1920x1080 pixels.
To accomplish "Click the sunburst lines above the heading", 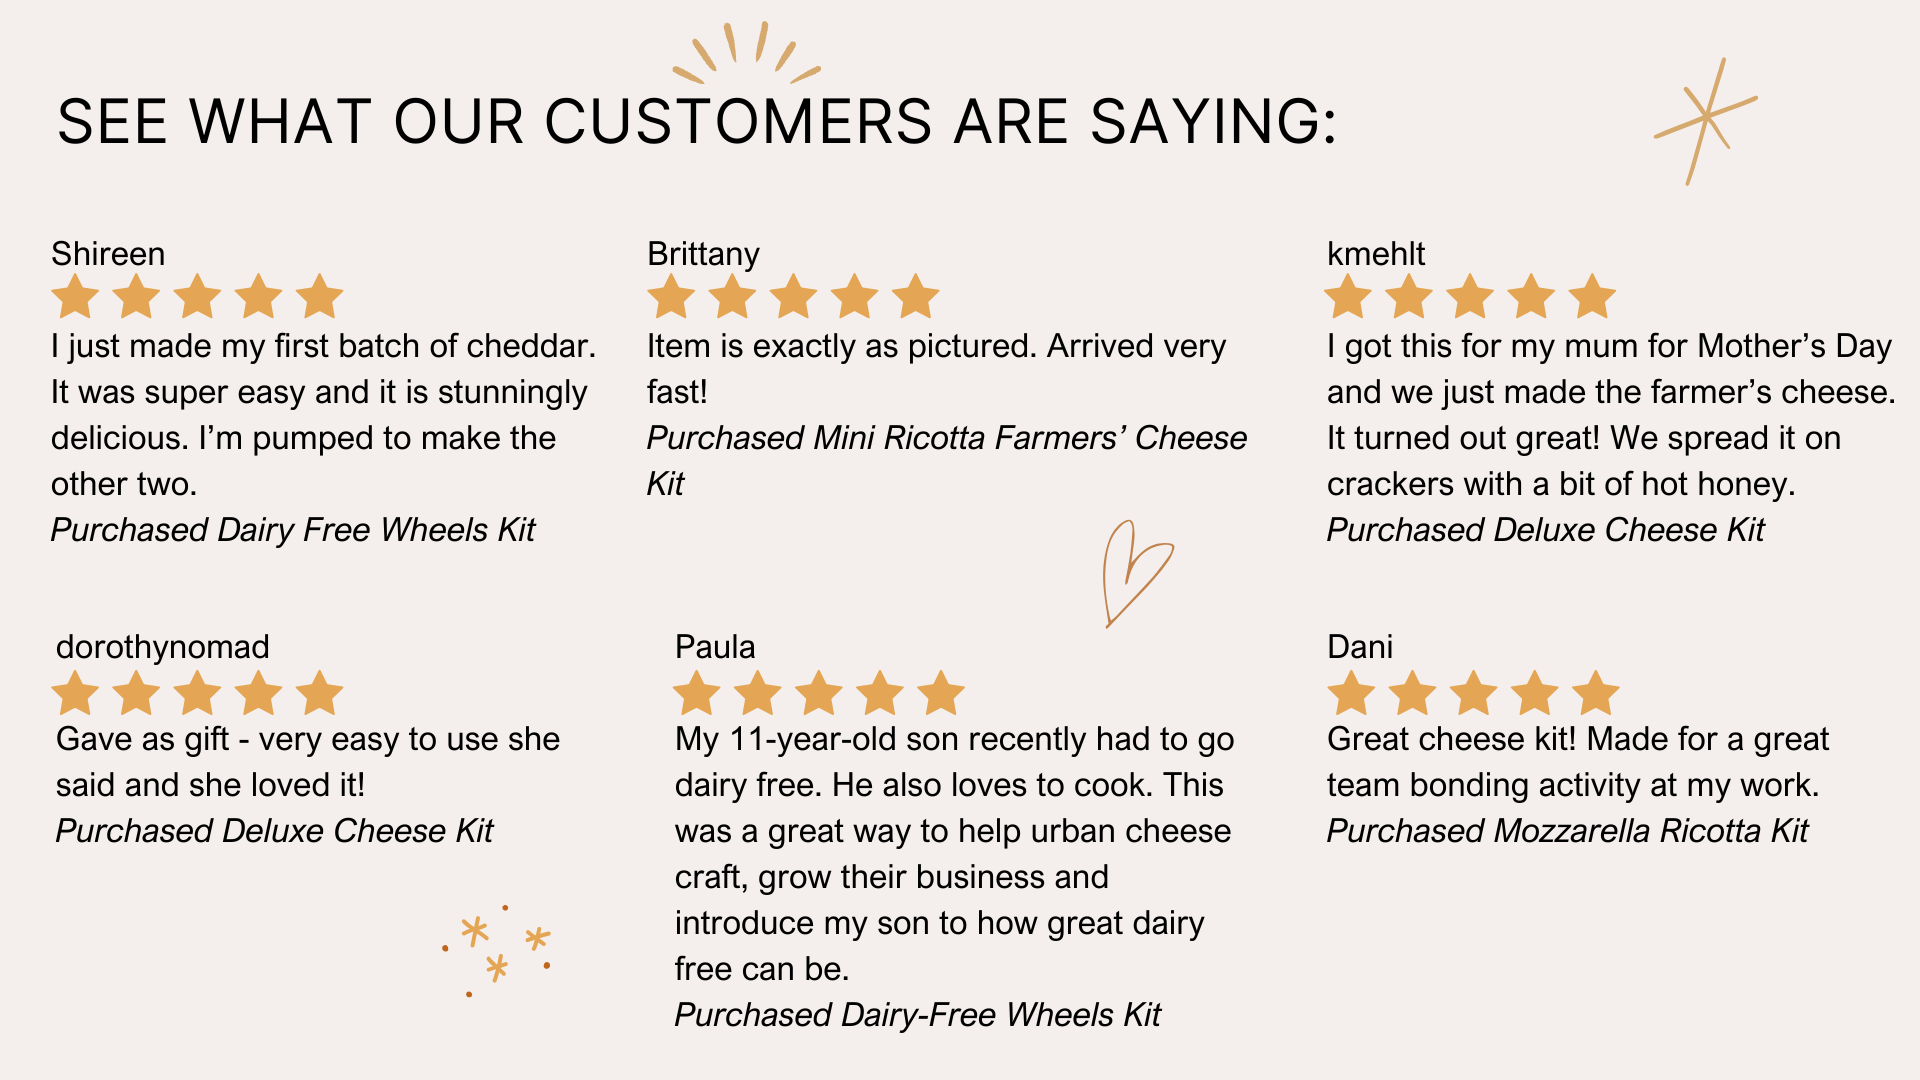I will tap(746, 53).
